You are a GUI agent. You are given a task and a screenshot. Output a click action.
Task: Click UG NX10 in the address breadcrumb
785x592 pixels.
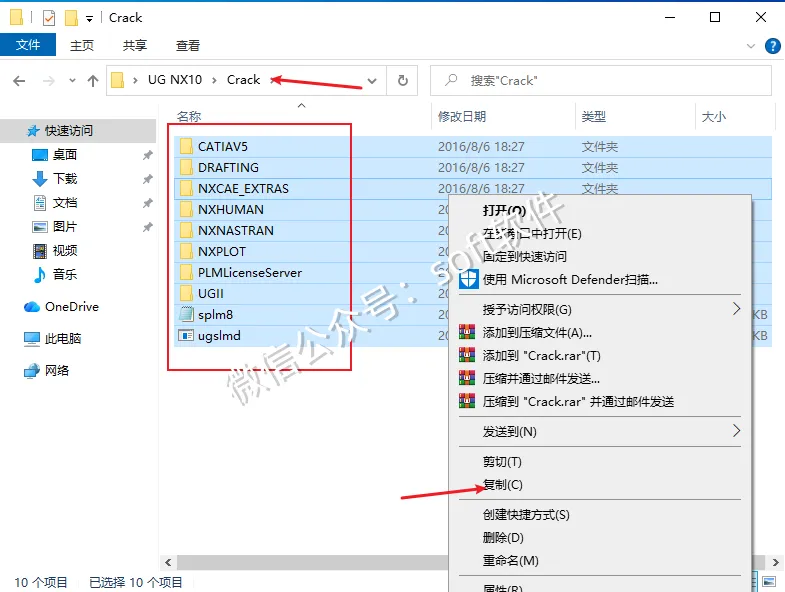tap(175, 80)
